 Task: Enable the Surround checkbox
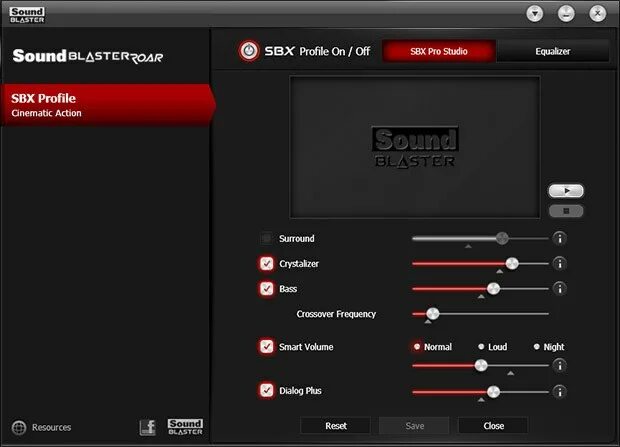pyautogui.click(x=267, y=238)
